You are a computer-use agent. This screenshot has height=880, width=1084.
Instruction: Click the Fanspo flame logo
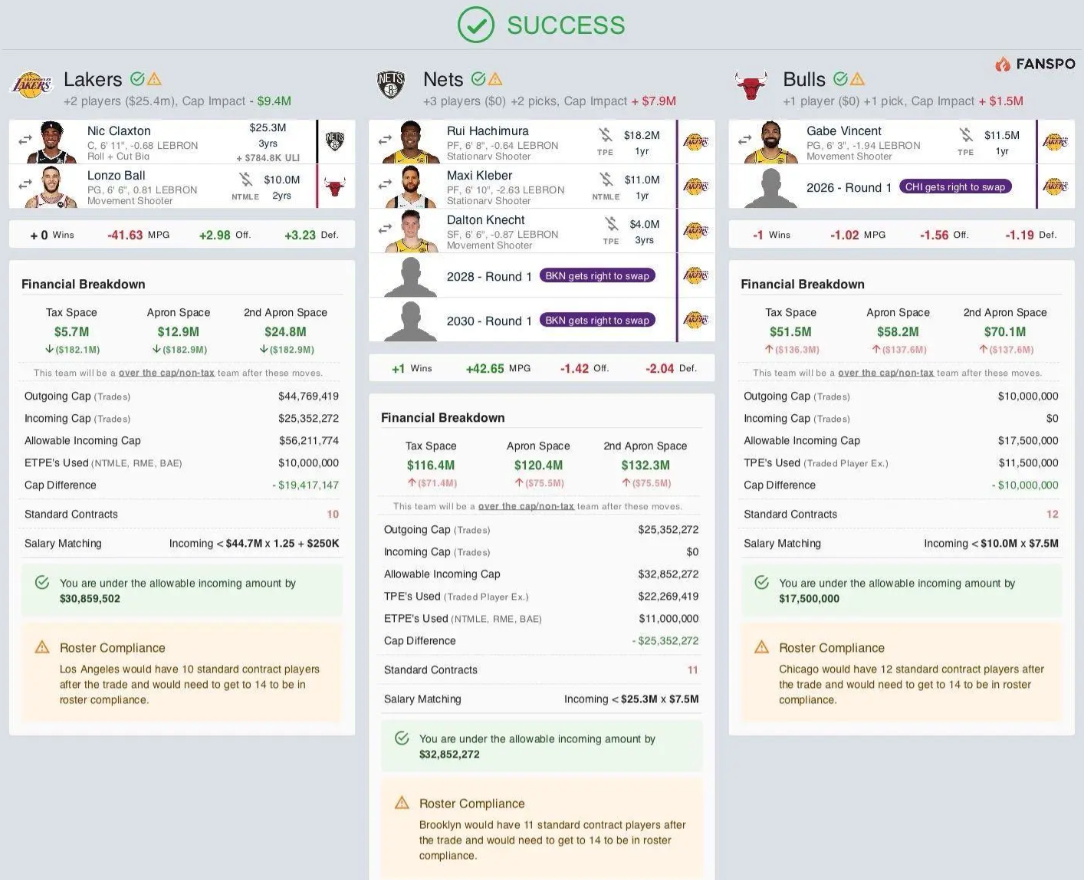(x=1002, y=64)
